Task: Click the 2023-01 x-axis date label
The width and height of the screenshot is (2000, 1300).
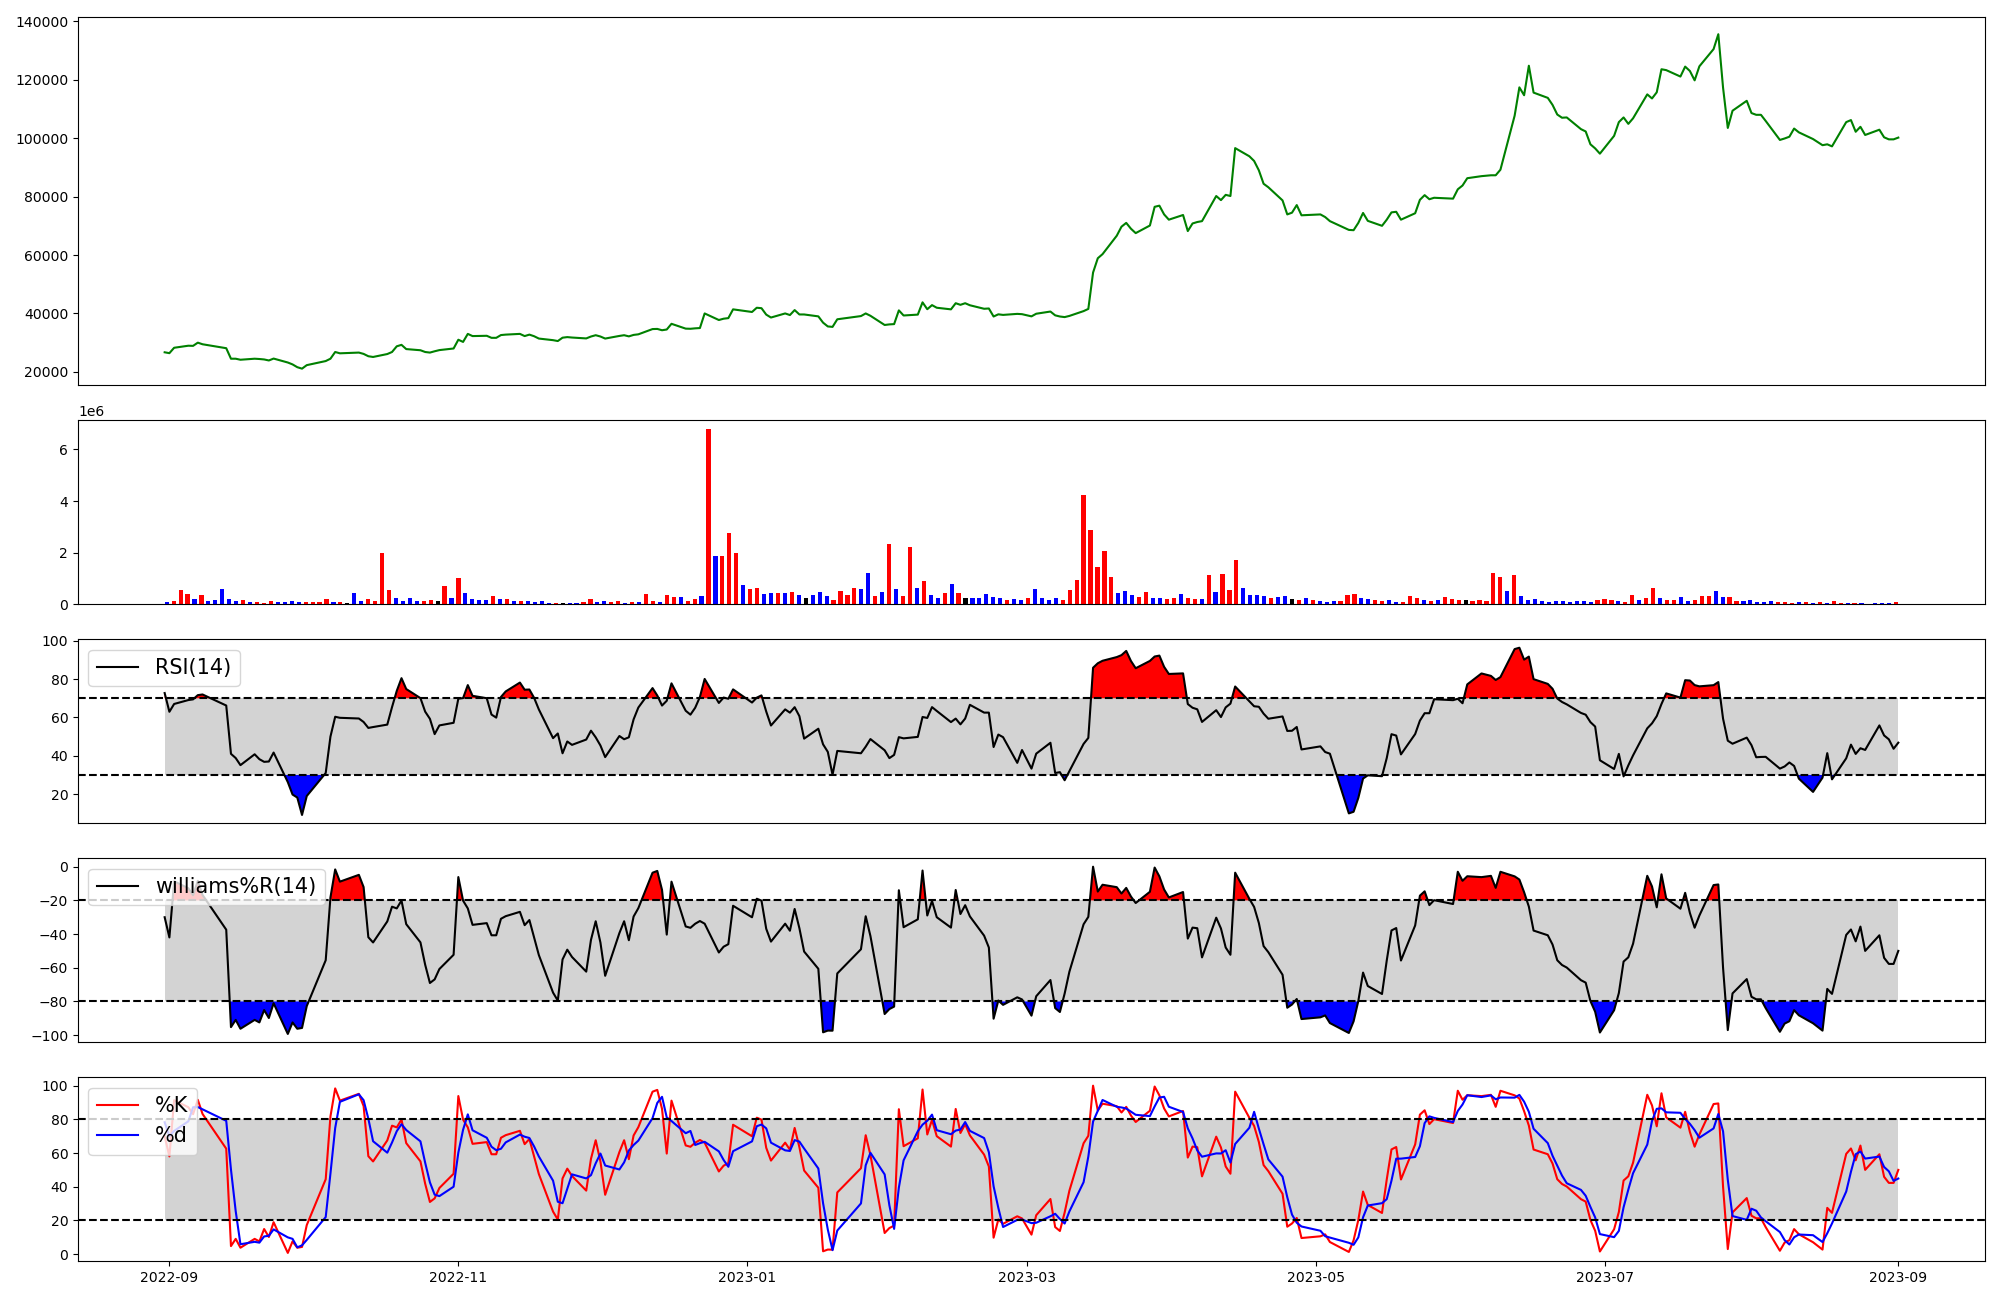Action: click(747, 1277)
